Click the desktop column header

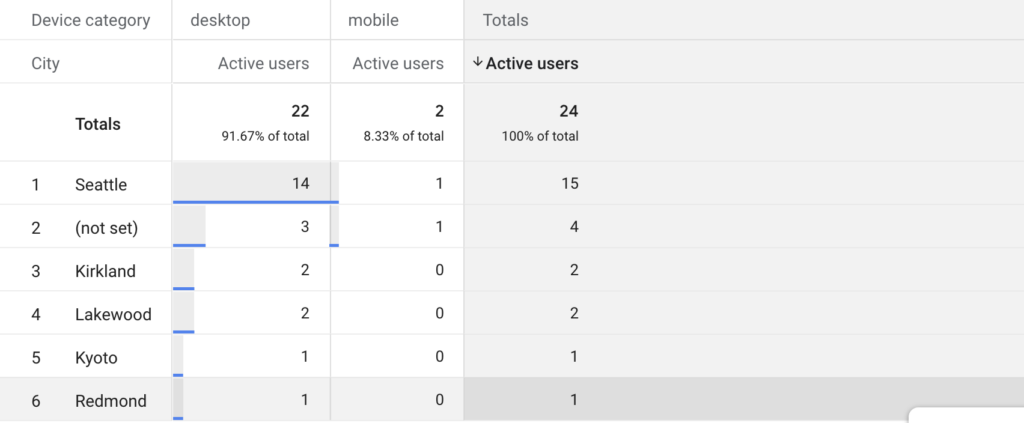pos(220,20)
